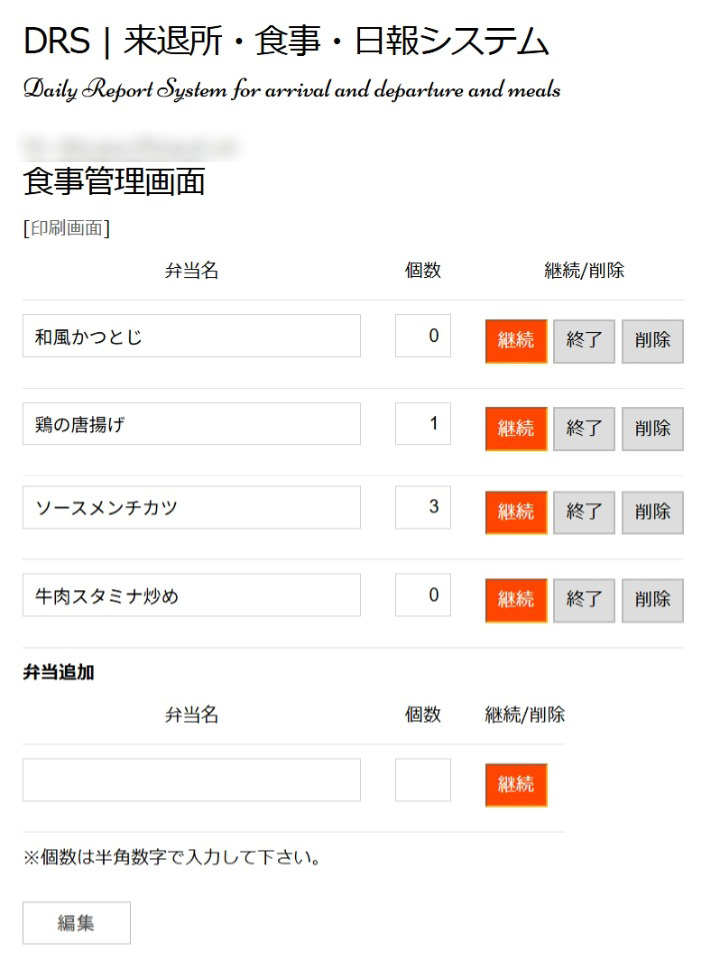Set 牛肉スタミナ炒め to 終了
Image resolution: width=707 pixels, height=960 pixels.
pyautogui.click(x=584, y=601)
